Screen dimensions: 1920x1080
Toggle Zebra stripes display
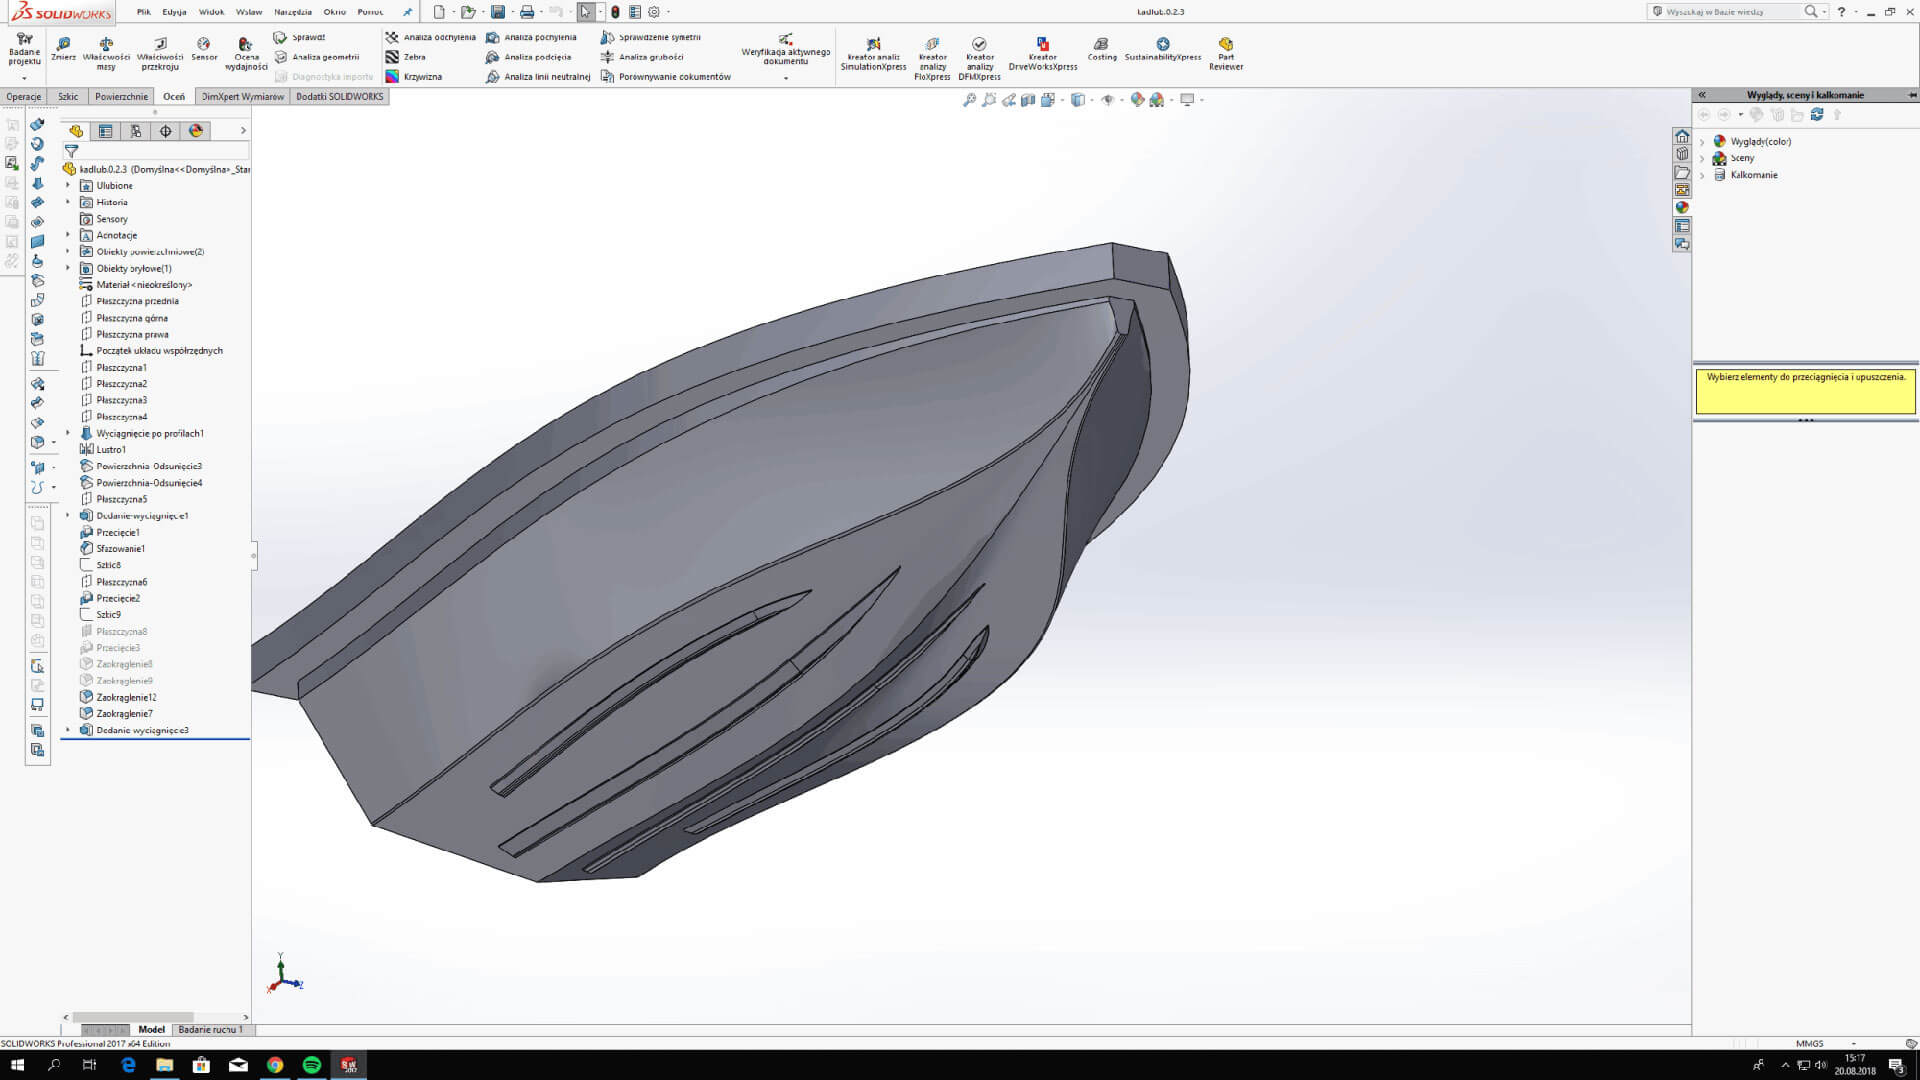pos(406,57)
